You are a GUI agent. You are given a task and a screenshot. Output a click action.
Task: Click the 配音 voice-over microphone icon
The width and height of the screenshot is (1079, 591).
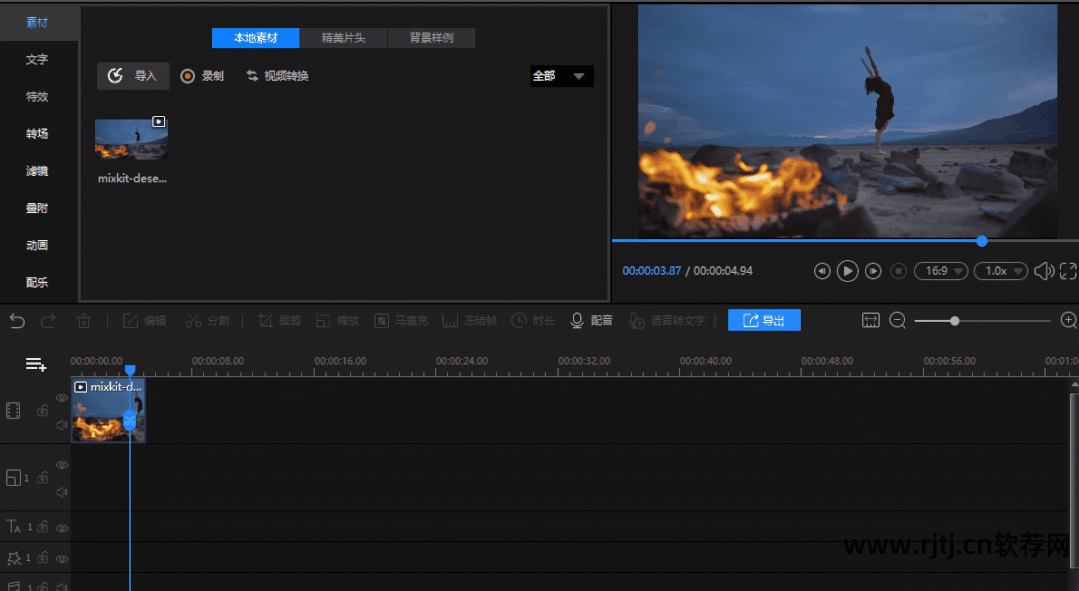[x=577, y=321]
